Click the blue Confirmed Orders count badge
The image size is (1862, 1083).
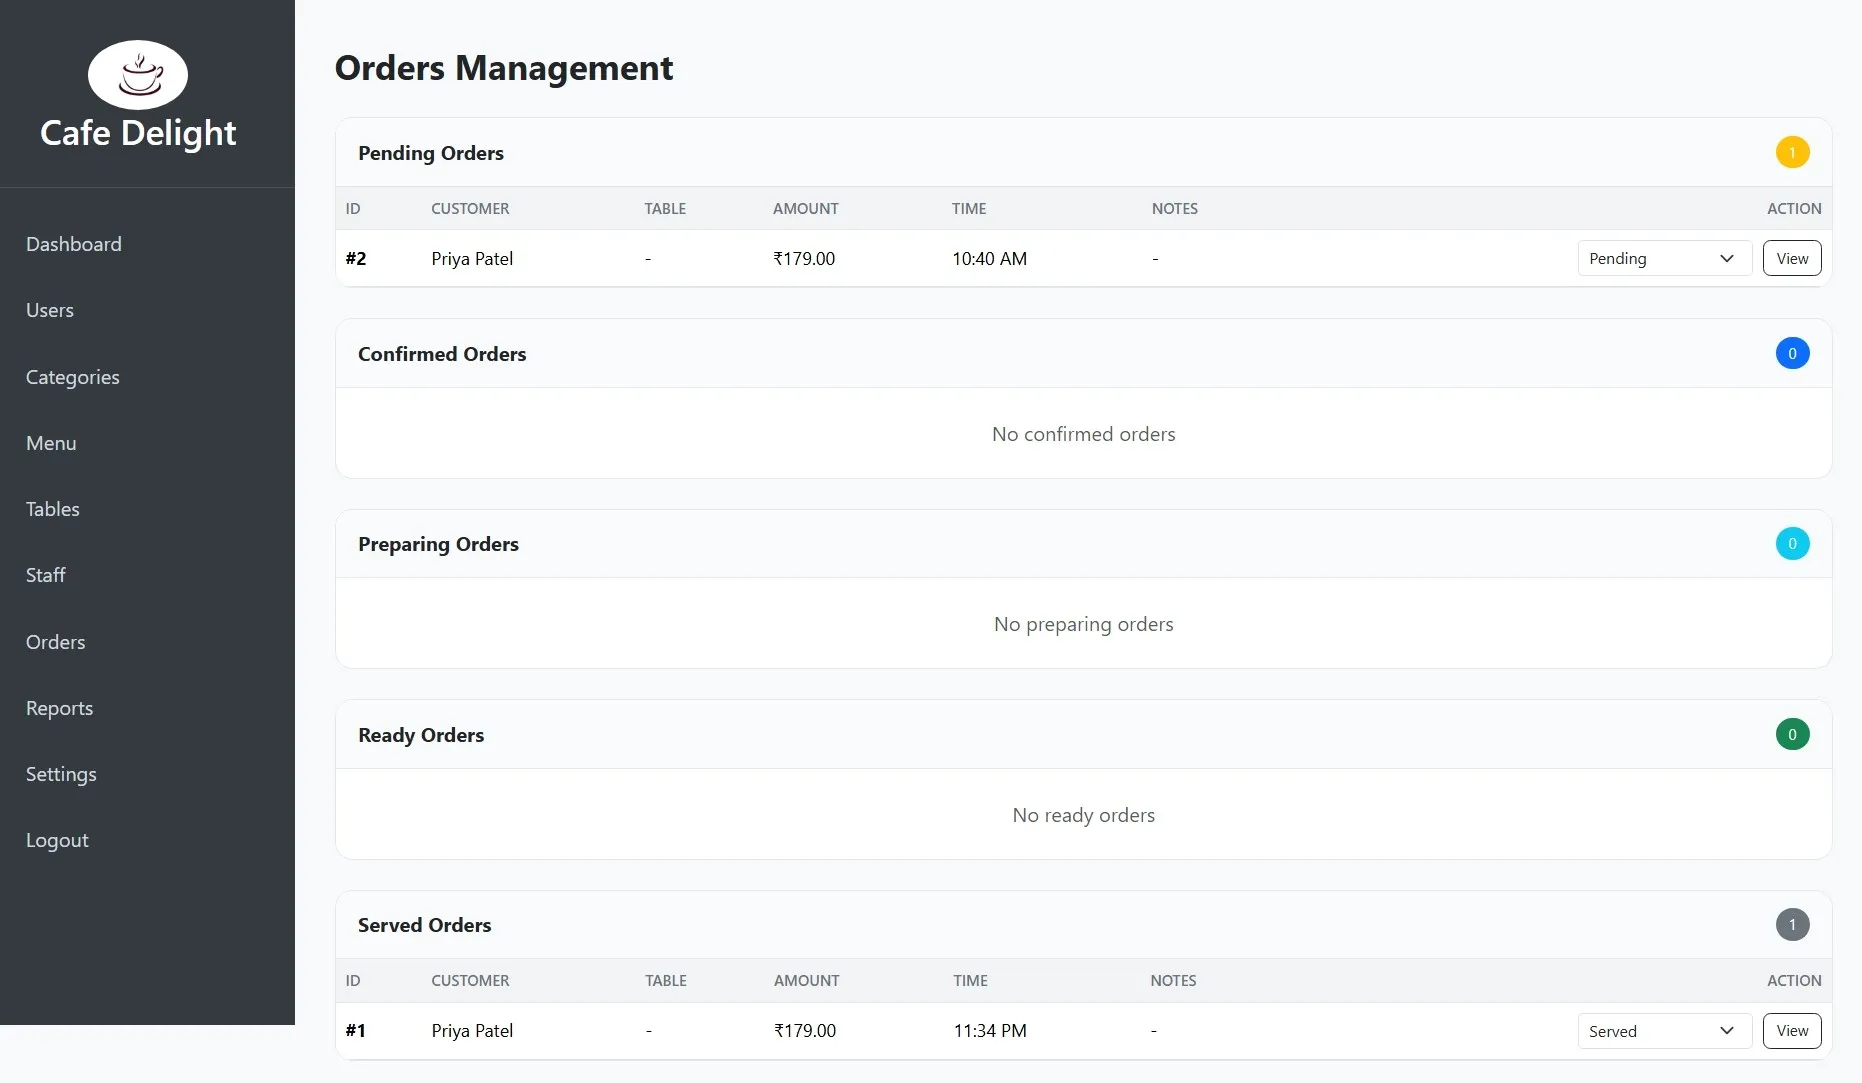pos(1792,353)
